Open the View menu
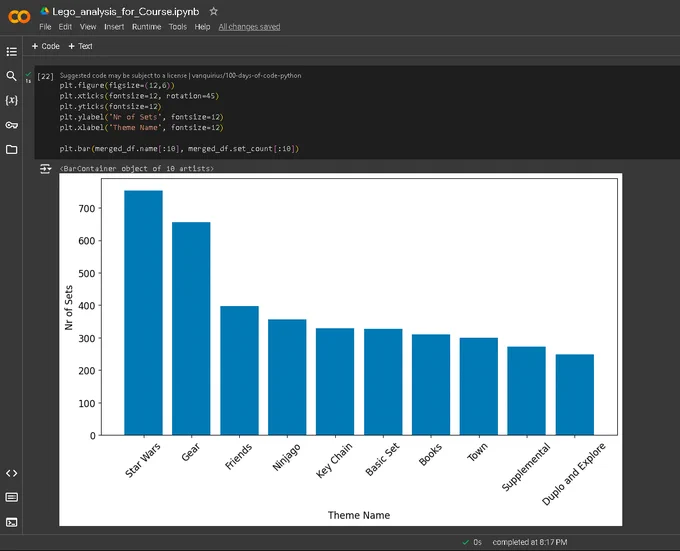Image resolution: width=680 pixels, height=551 pixels. click(x=88, y=27)
